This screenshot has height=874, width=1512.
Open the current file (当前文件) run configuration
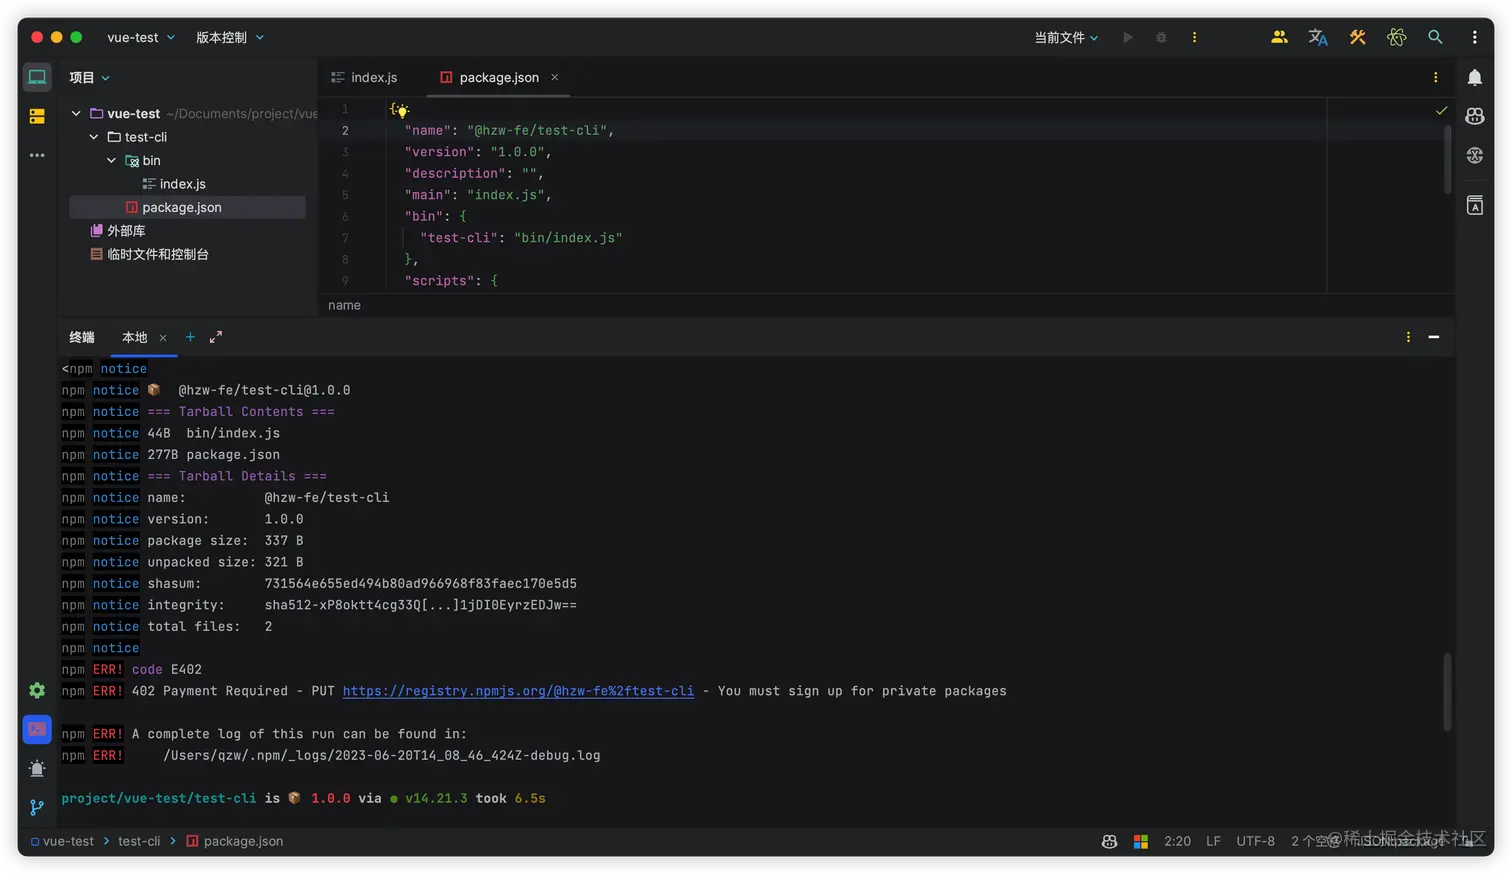pos(1066,37)
